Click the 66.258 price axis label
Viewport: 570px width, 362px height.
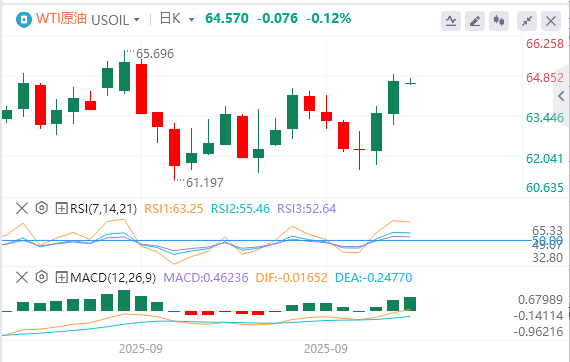pos(545,44)
